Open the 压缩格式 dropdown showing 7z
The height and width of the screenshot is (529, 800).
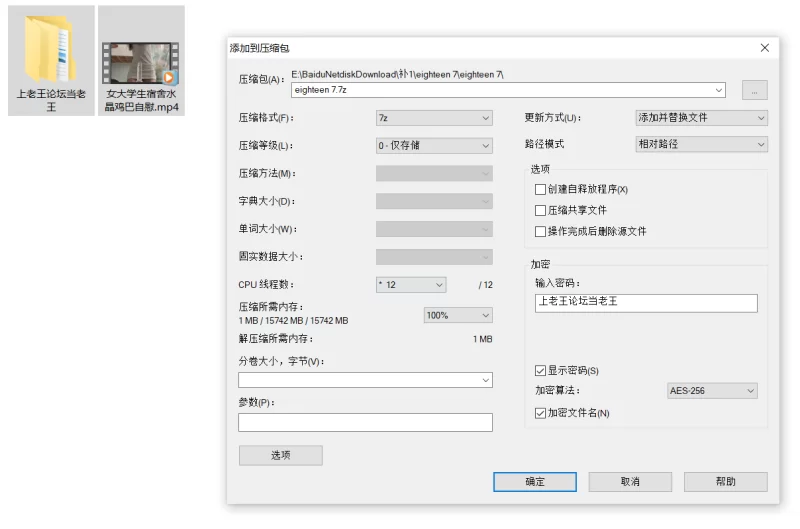(x=434, y=118)
